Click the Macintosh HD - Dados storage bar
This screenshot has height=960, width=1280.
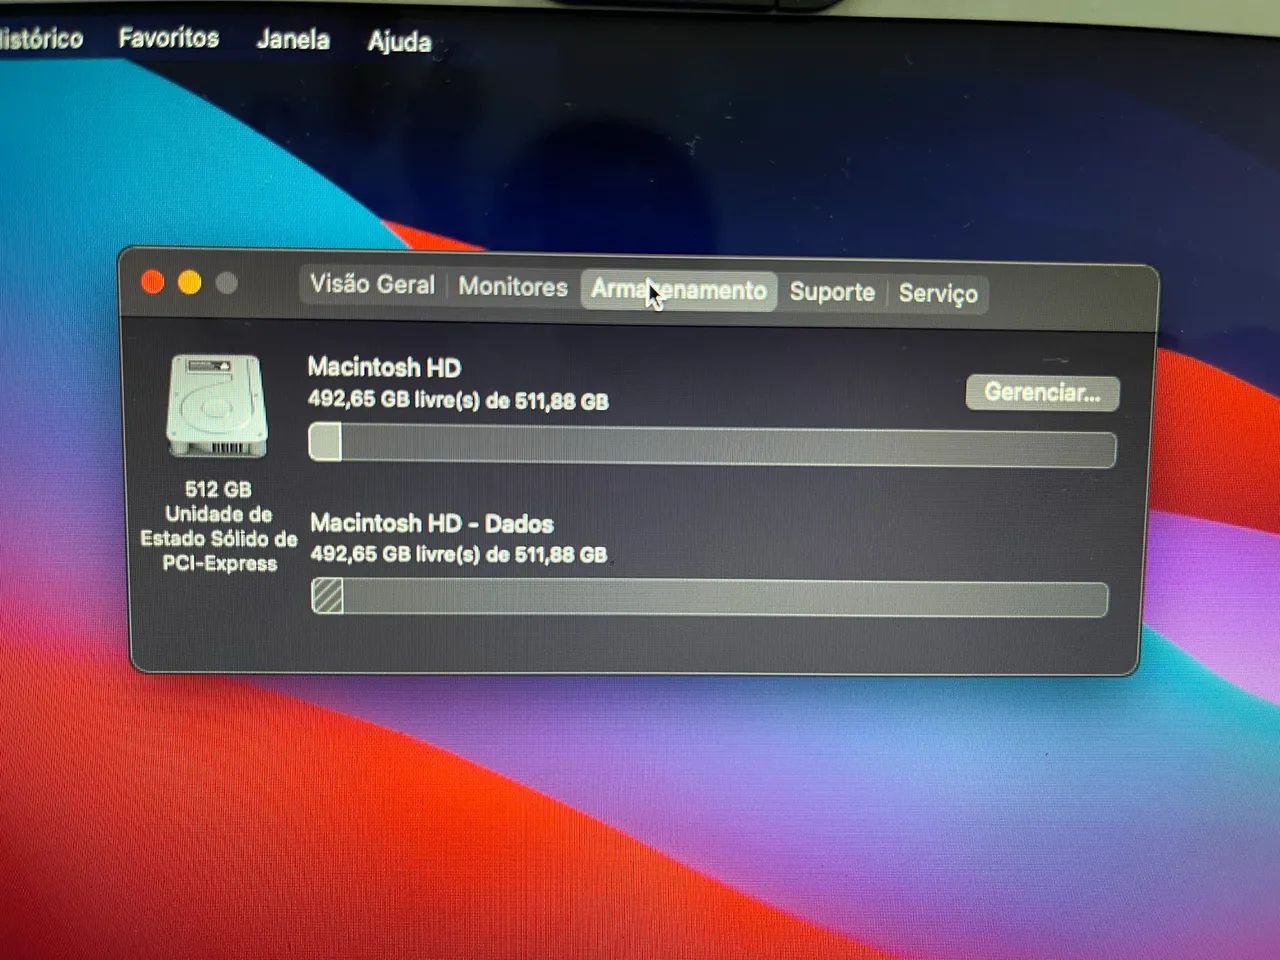click(x=709, y=597)
